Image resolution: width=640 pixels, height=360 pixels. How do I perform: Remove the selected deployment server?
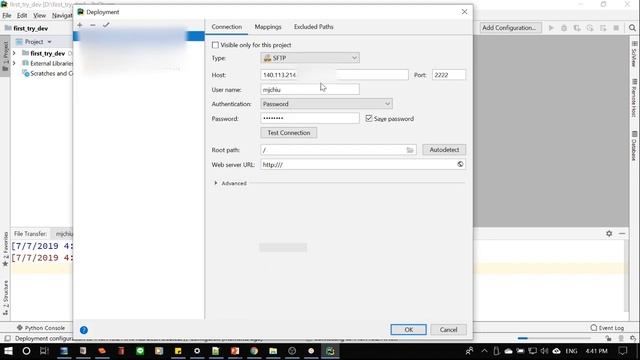pos(93,25)
